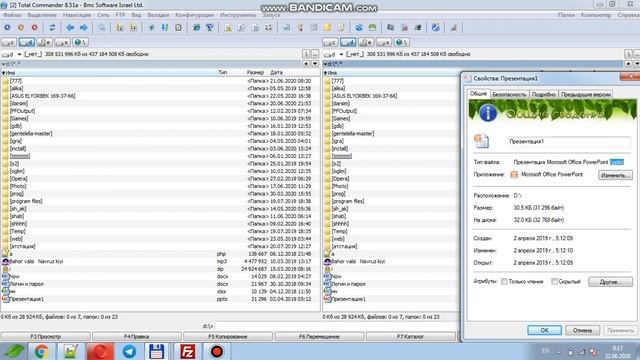The width and height of the screenshot is (640, 360).
Task: Open the Конфигурация menu
Action: pos(194,15)
